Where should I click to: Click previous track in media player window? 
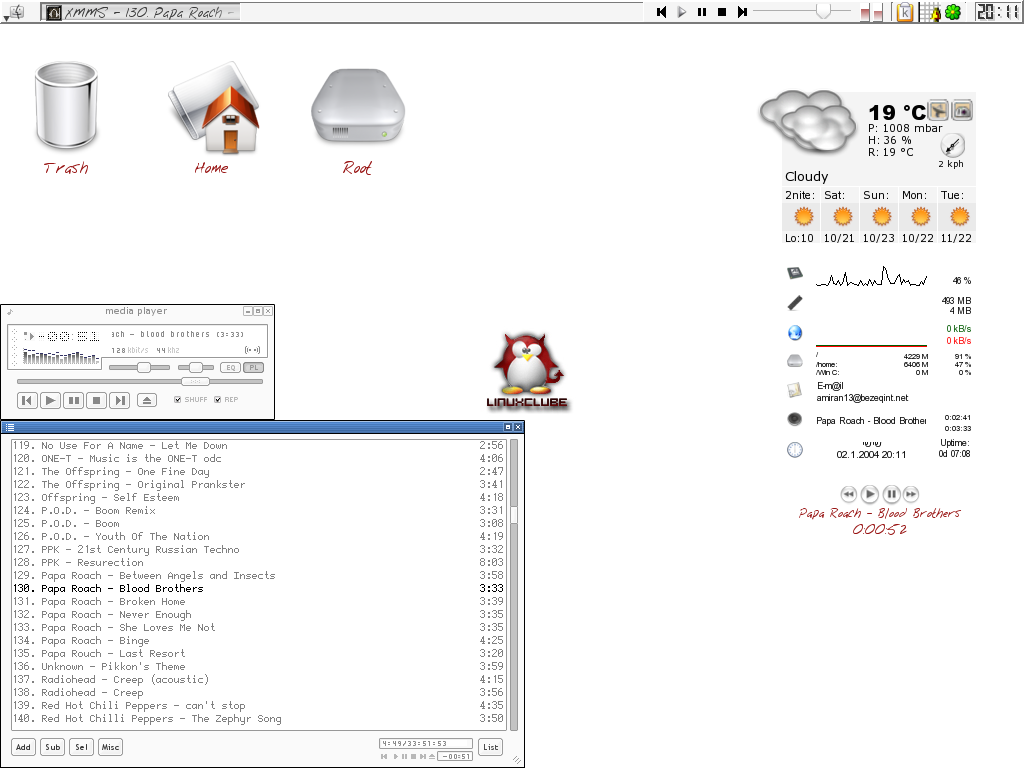27,400
